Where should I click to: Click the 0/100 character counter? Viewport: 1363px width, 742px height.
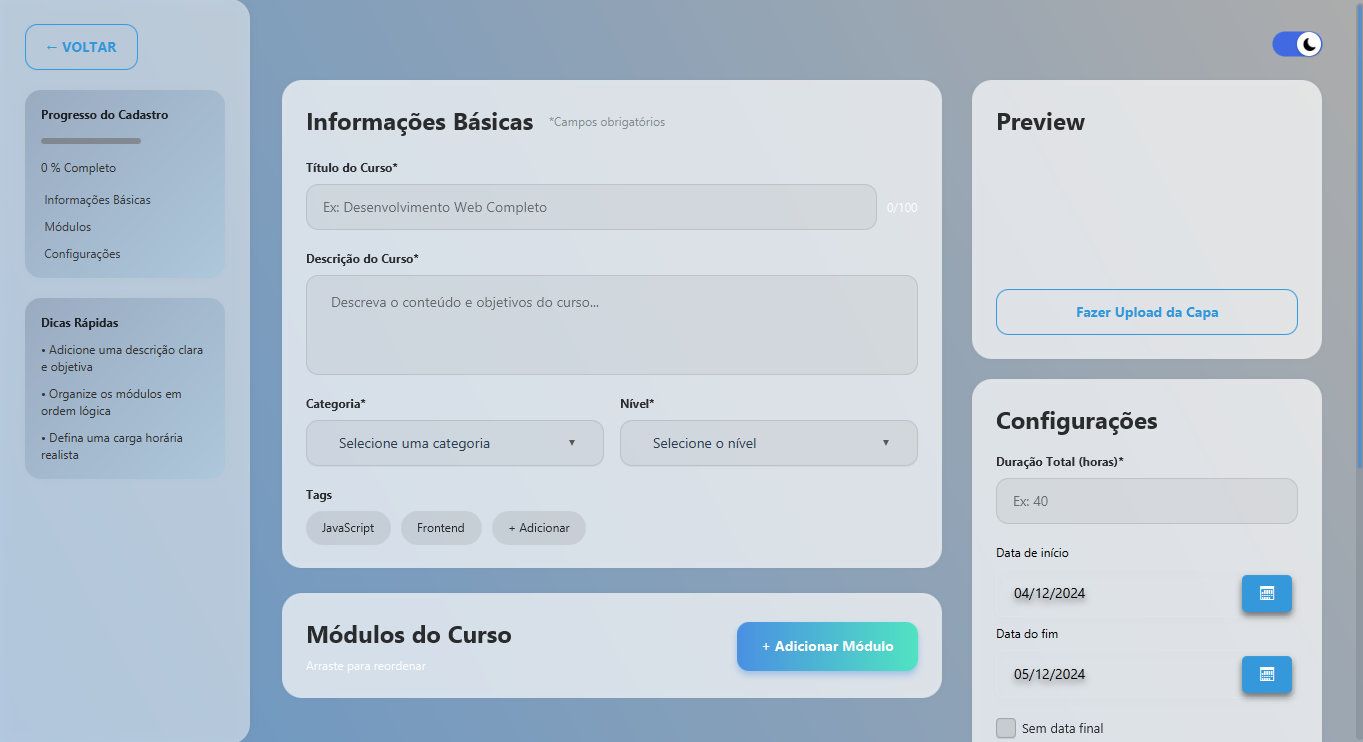tap(902, 208)
